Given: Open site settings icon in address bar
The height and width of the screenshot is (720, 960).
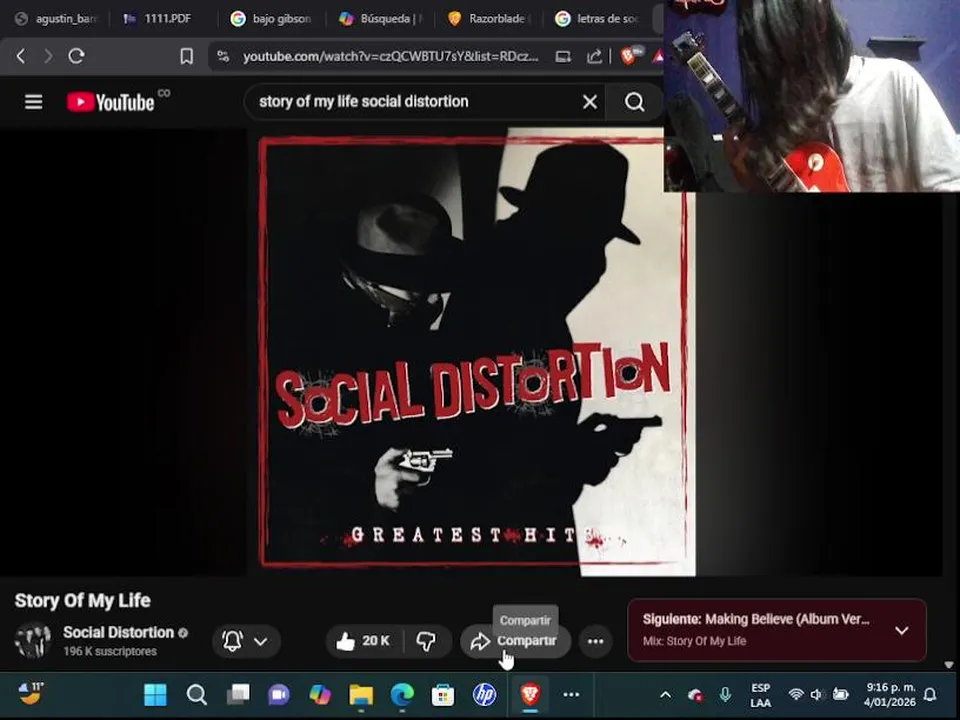Looking at the screenshot, I should 223,56.
